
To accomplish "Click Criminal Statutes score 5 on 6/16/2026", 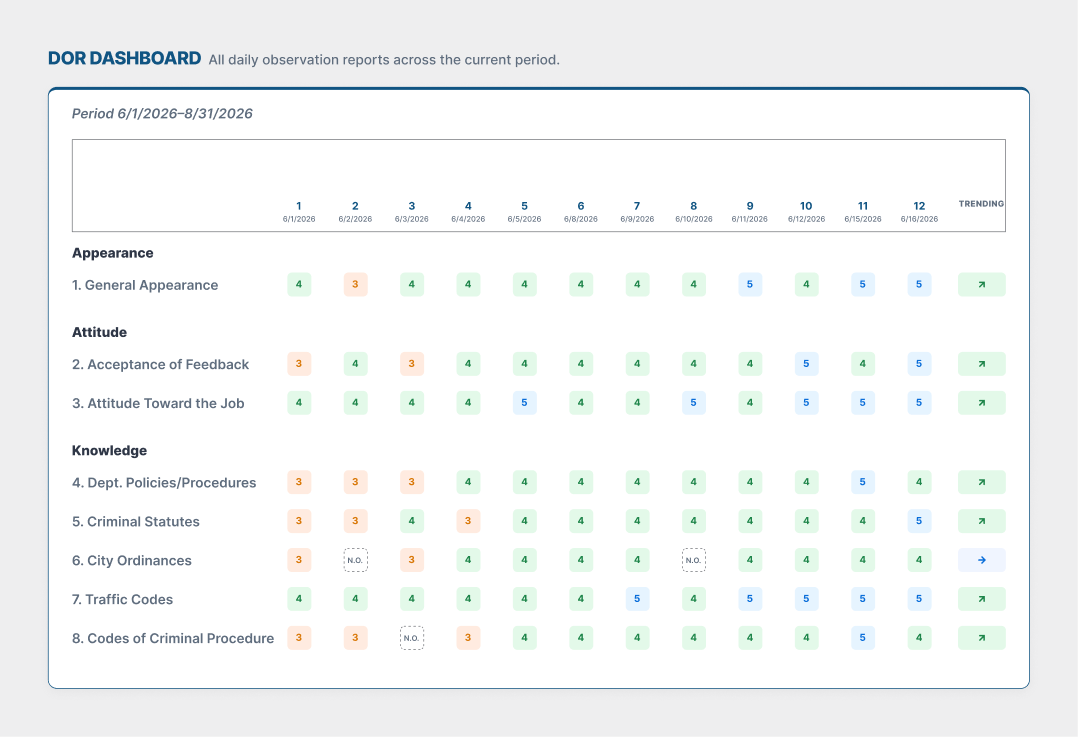I will (x=919, y=521).
